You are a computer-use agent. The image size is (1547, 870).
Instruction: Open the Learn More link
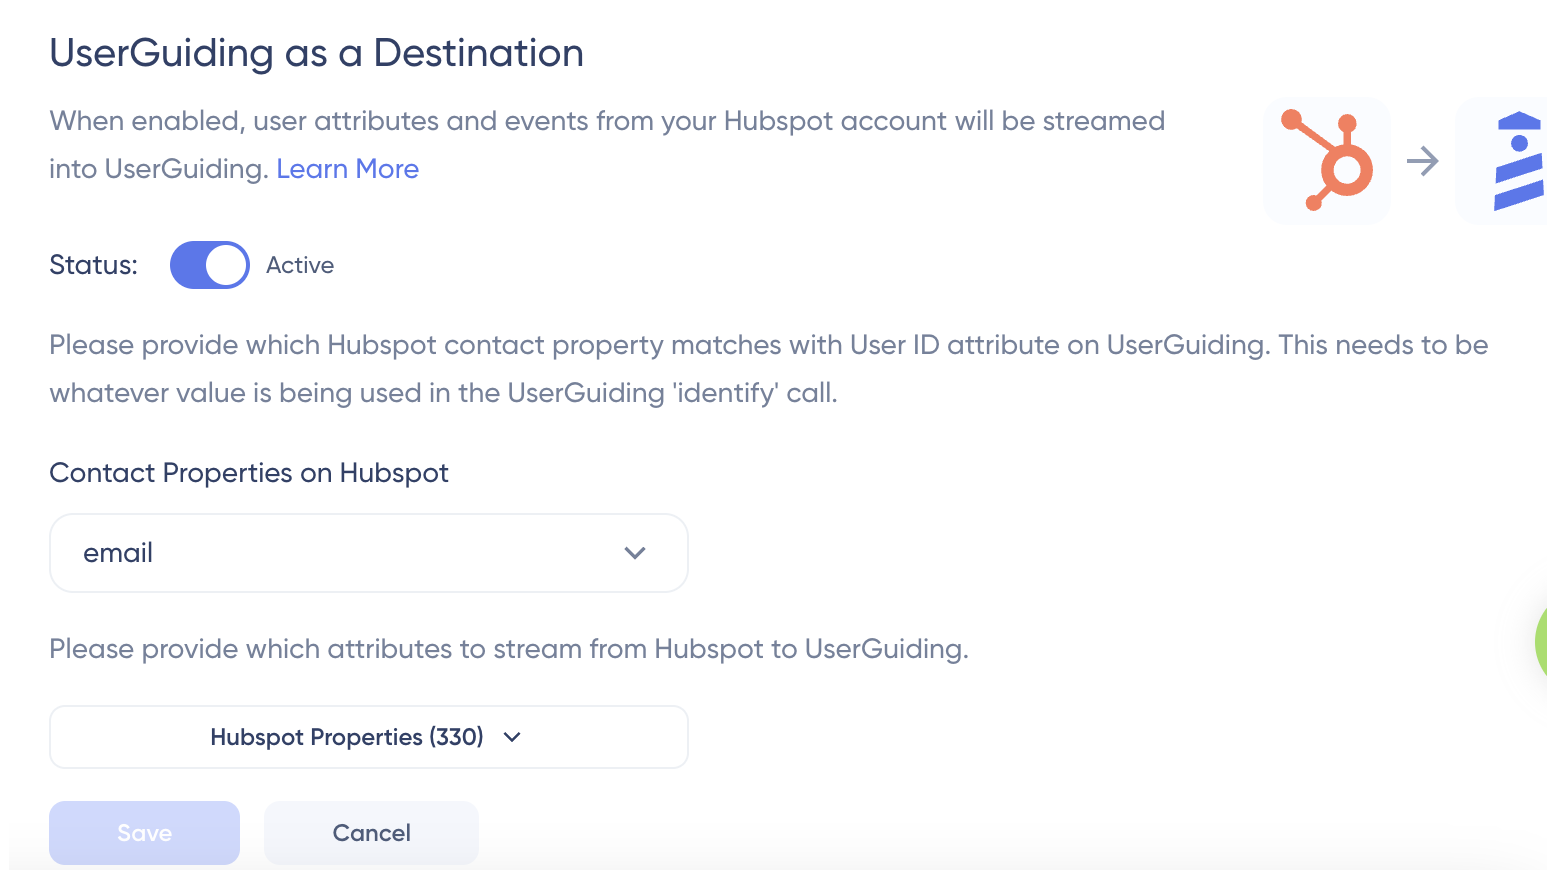pyautogui.click(x=347, y=169)
